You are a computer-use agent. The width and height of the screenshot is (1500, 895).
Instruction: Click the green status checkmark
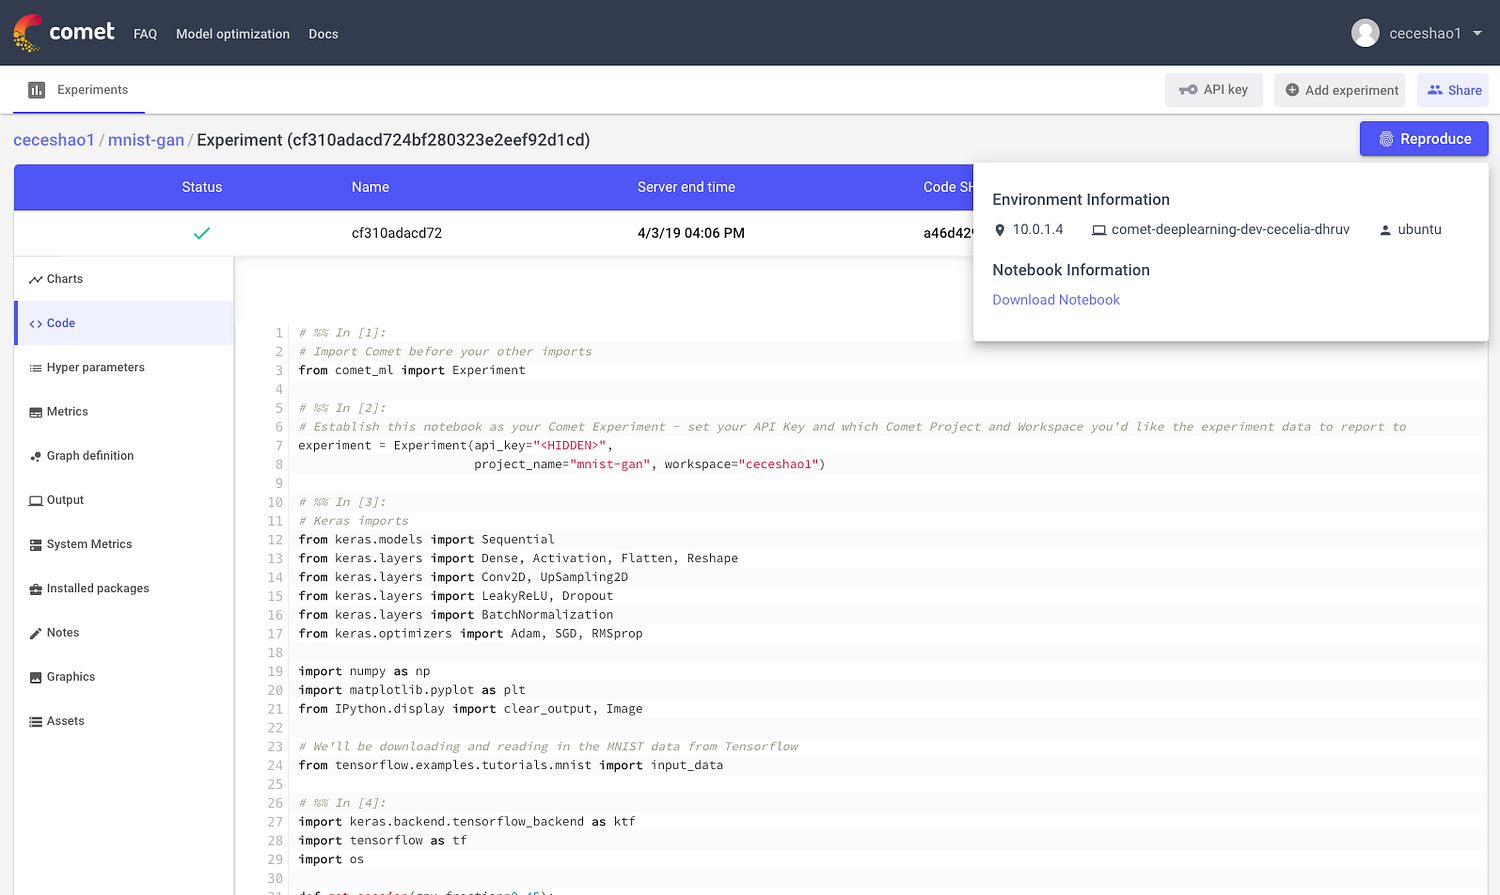pyautogui.click(x=202, y=233)
